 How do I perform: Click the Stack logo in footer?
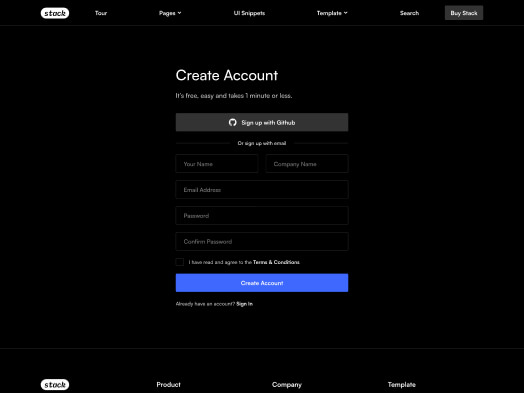click(x=55, y=385)
